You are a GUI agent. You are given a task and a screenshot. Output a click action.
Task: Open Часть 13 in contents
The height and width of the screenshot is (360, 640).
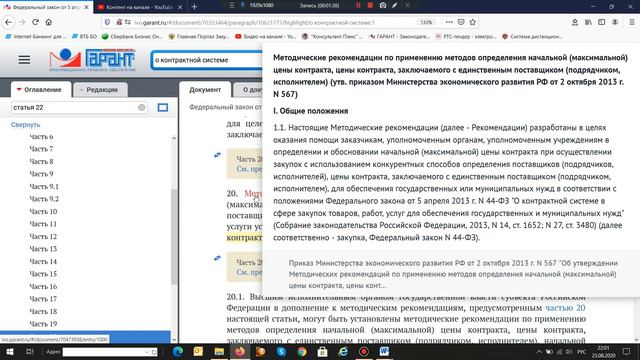tap(43, 249)
